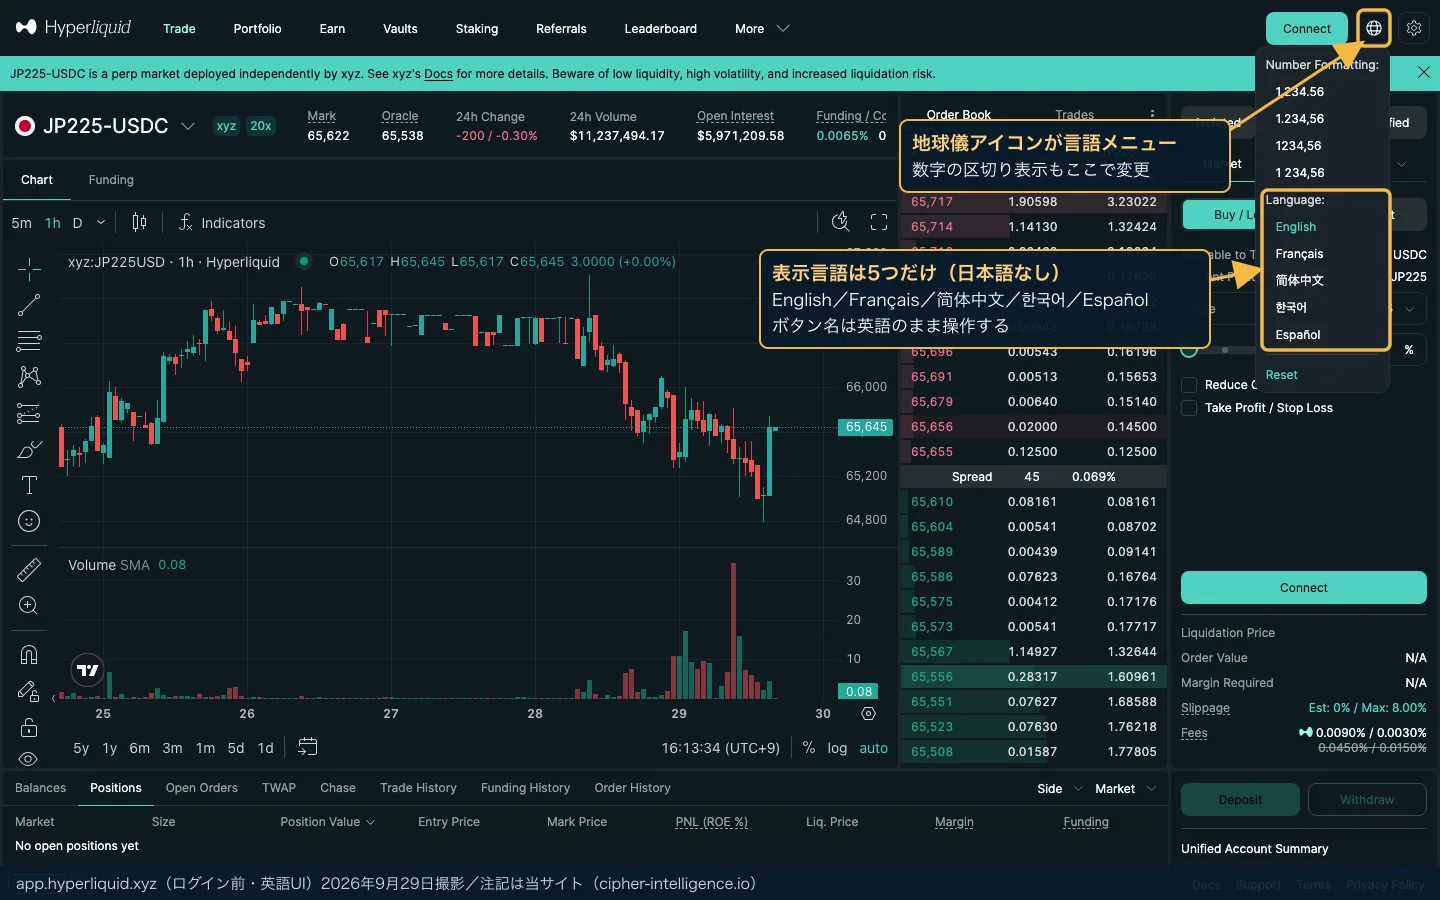Select the ruler measure tool
1440x900 pixels.
(x=29, y=569)
